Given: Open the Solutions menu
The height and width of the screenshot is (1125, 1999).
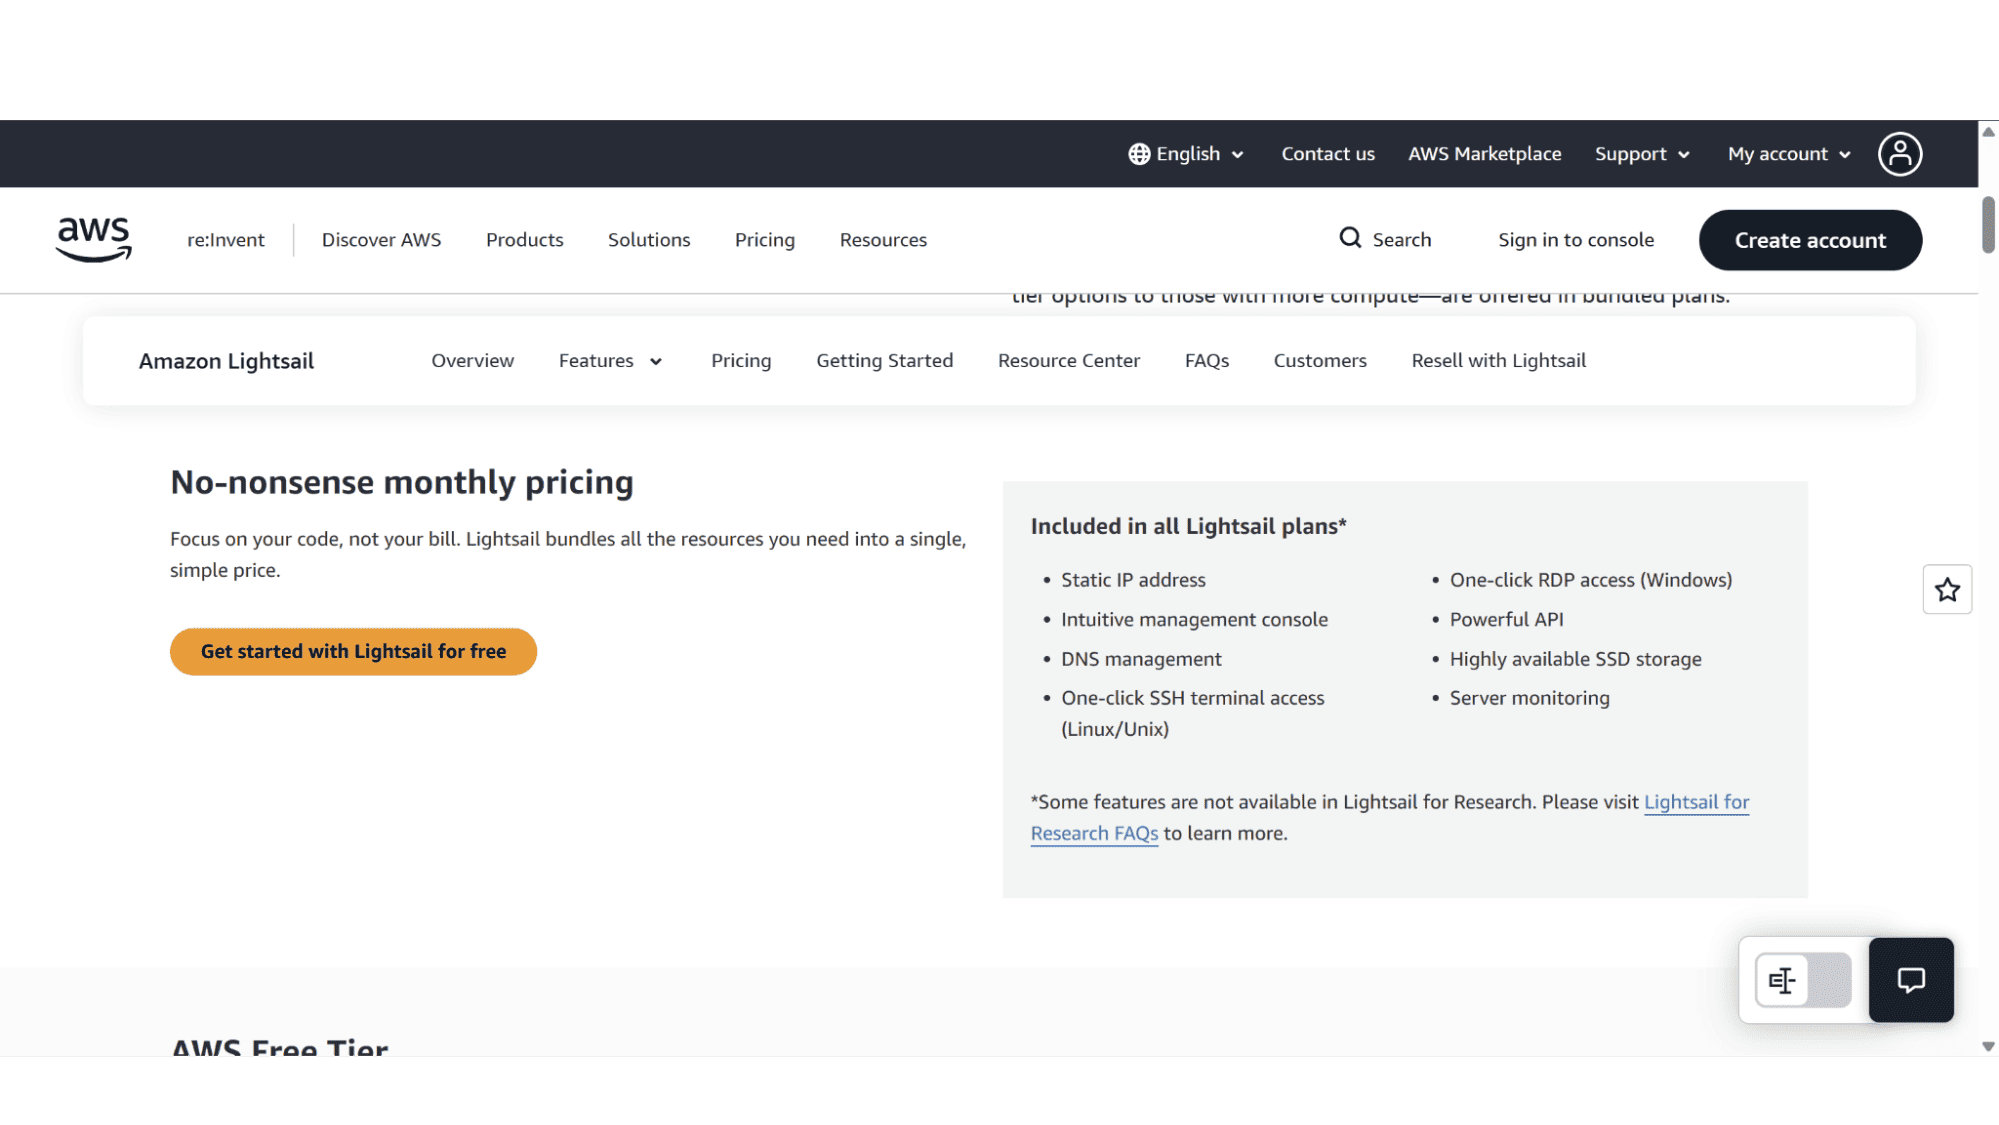Looking at the screenshot, I should 649,240.
